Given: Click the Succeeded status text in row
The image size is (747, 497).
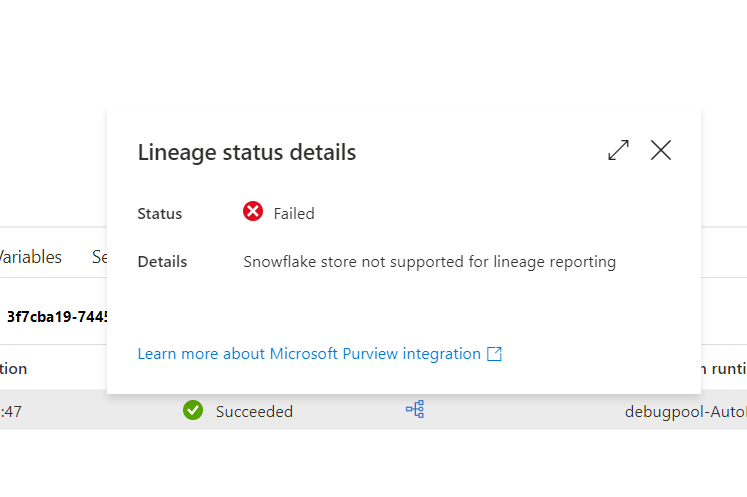Looking at the screenshot, I should click(254, 411).
